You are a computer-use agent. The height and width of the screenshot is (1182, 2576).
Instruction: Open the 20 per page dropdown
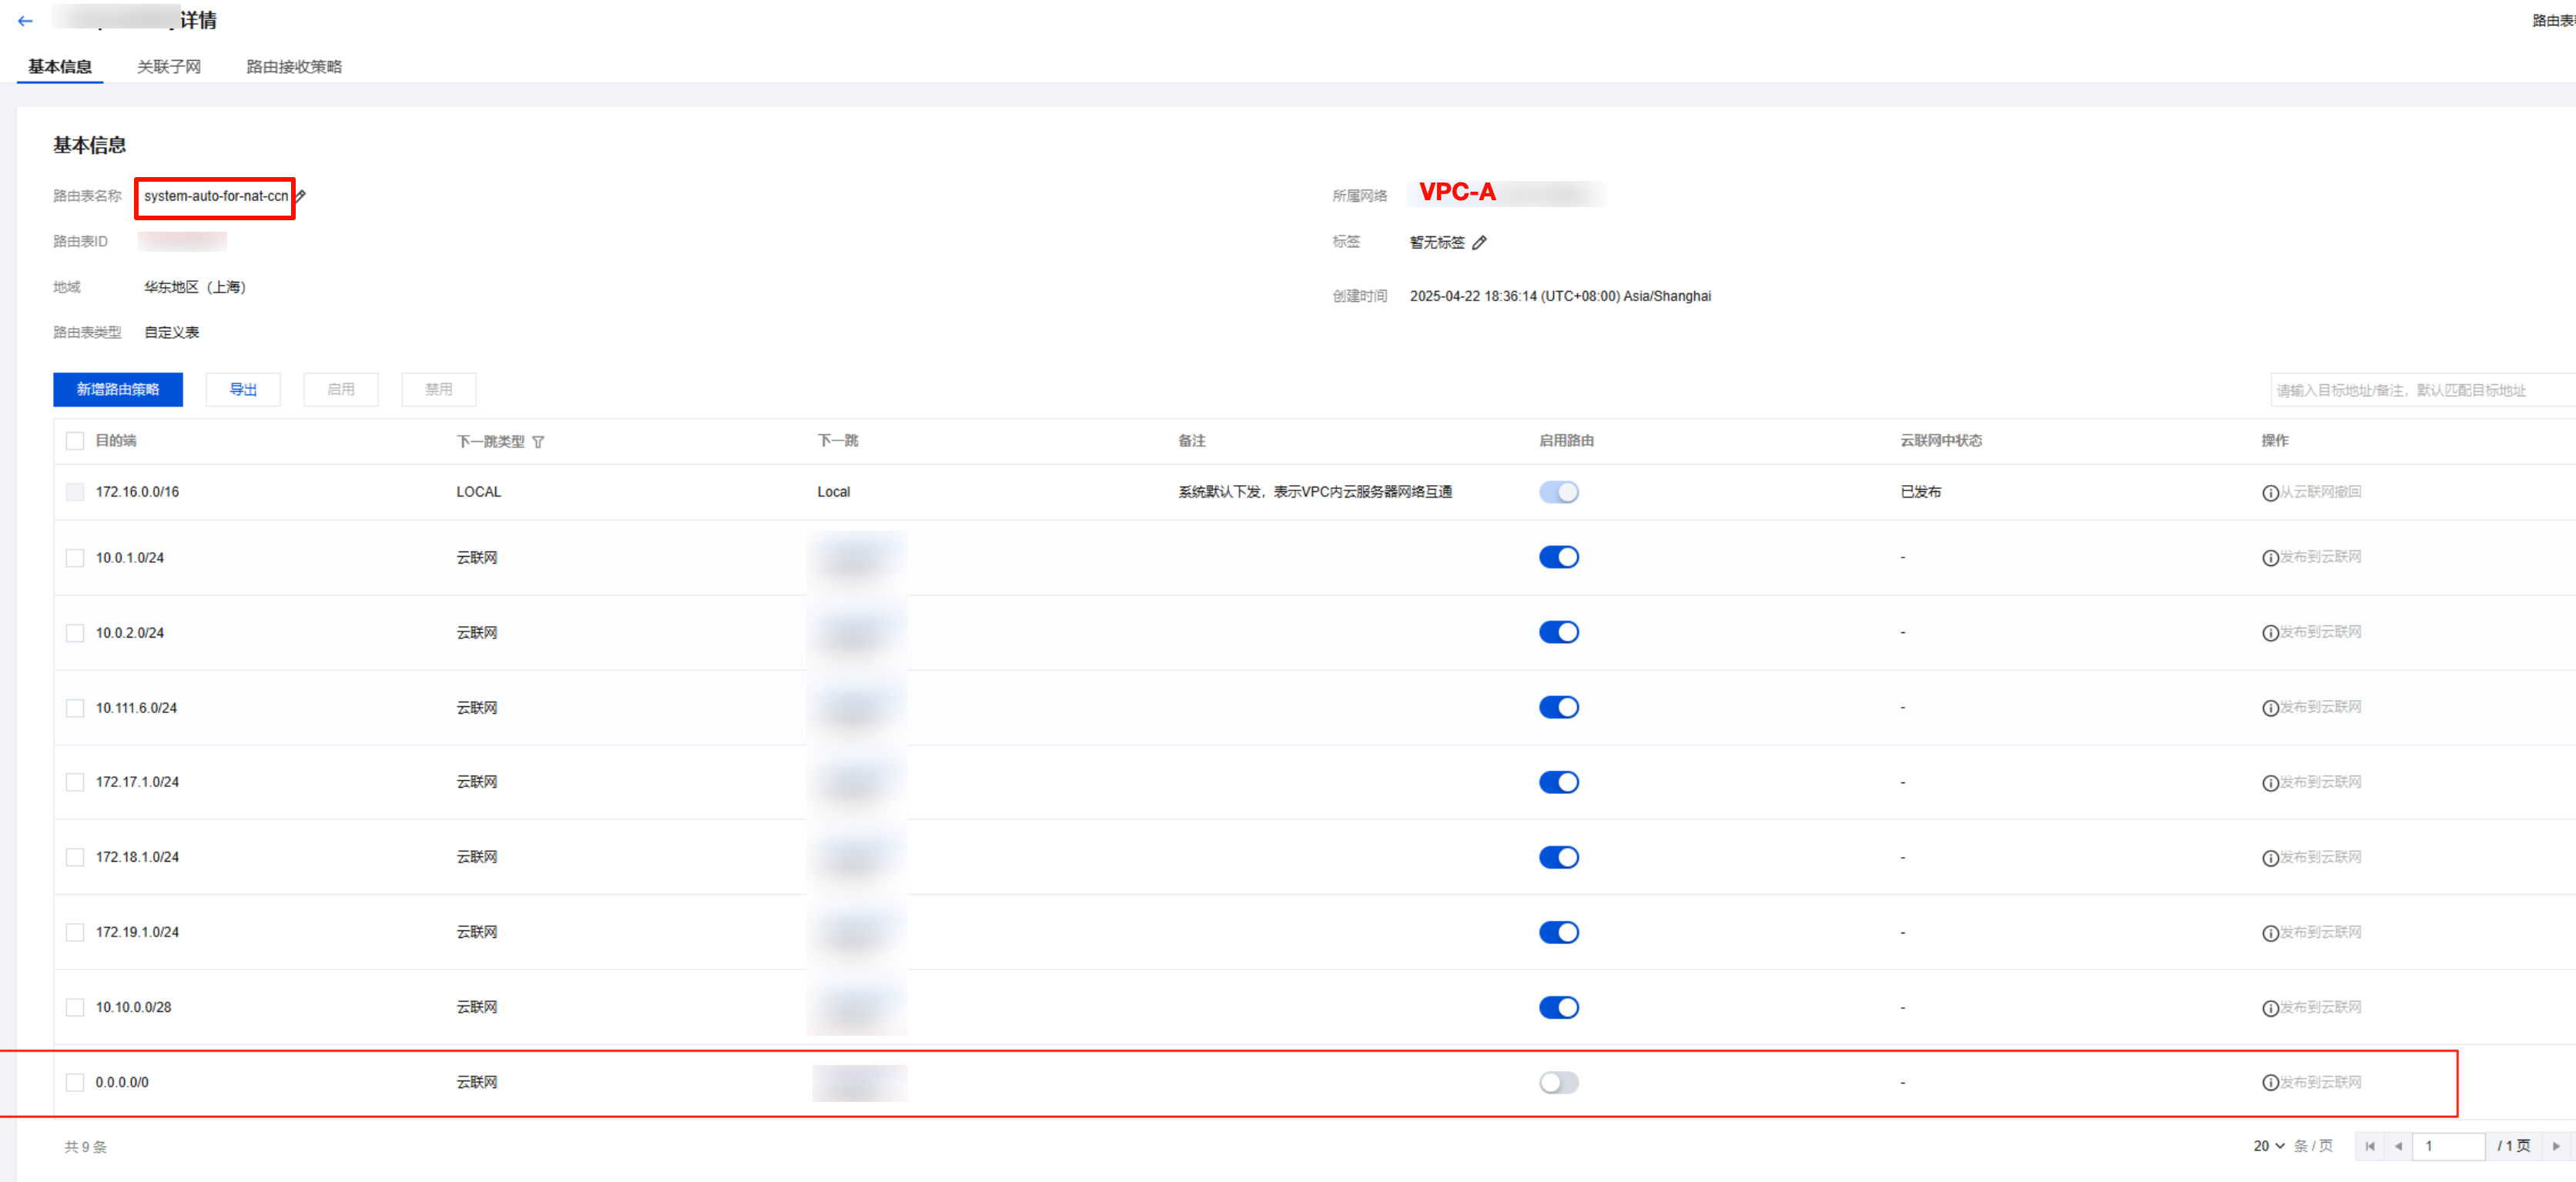click(2268, 1146)
